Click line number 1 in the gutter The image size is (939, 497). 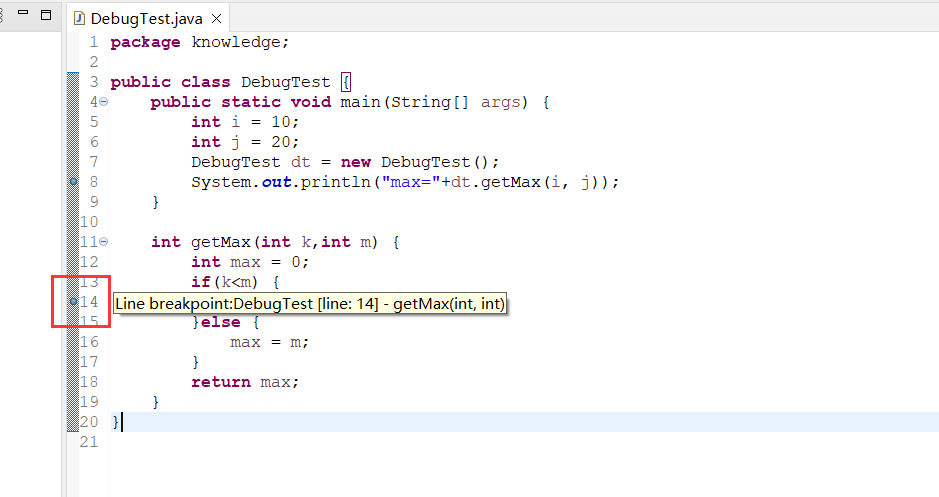(x=93, y=42)
